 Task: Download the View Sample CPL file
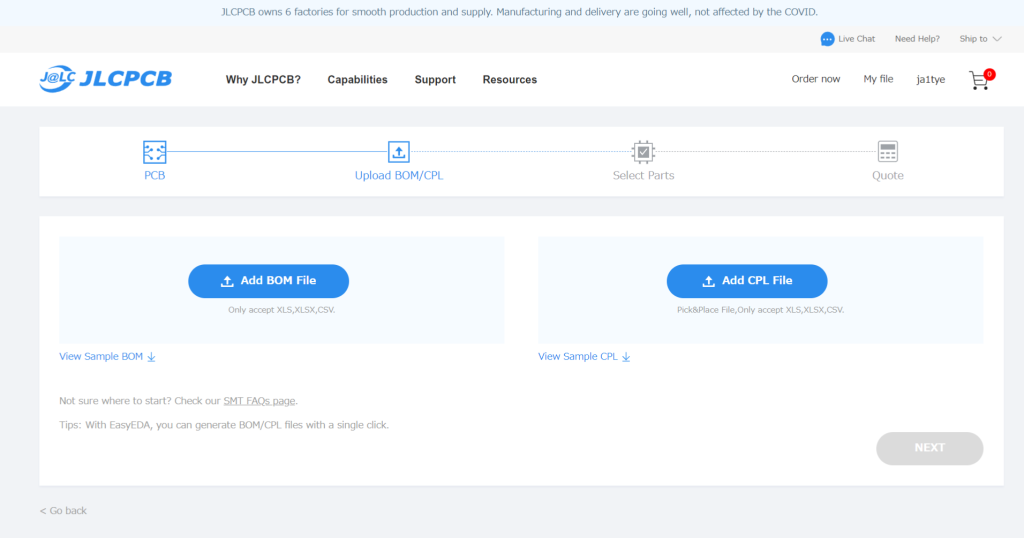pos(584,357)
